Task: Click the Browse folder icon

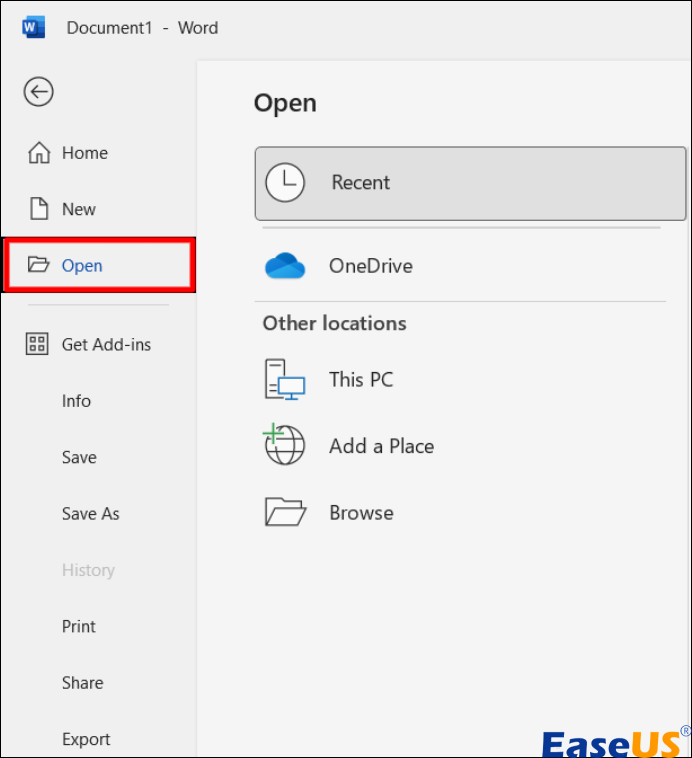Action: coord(285,512)
